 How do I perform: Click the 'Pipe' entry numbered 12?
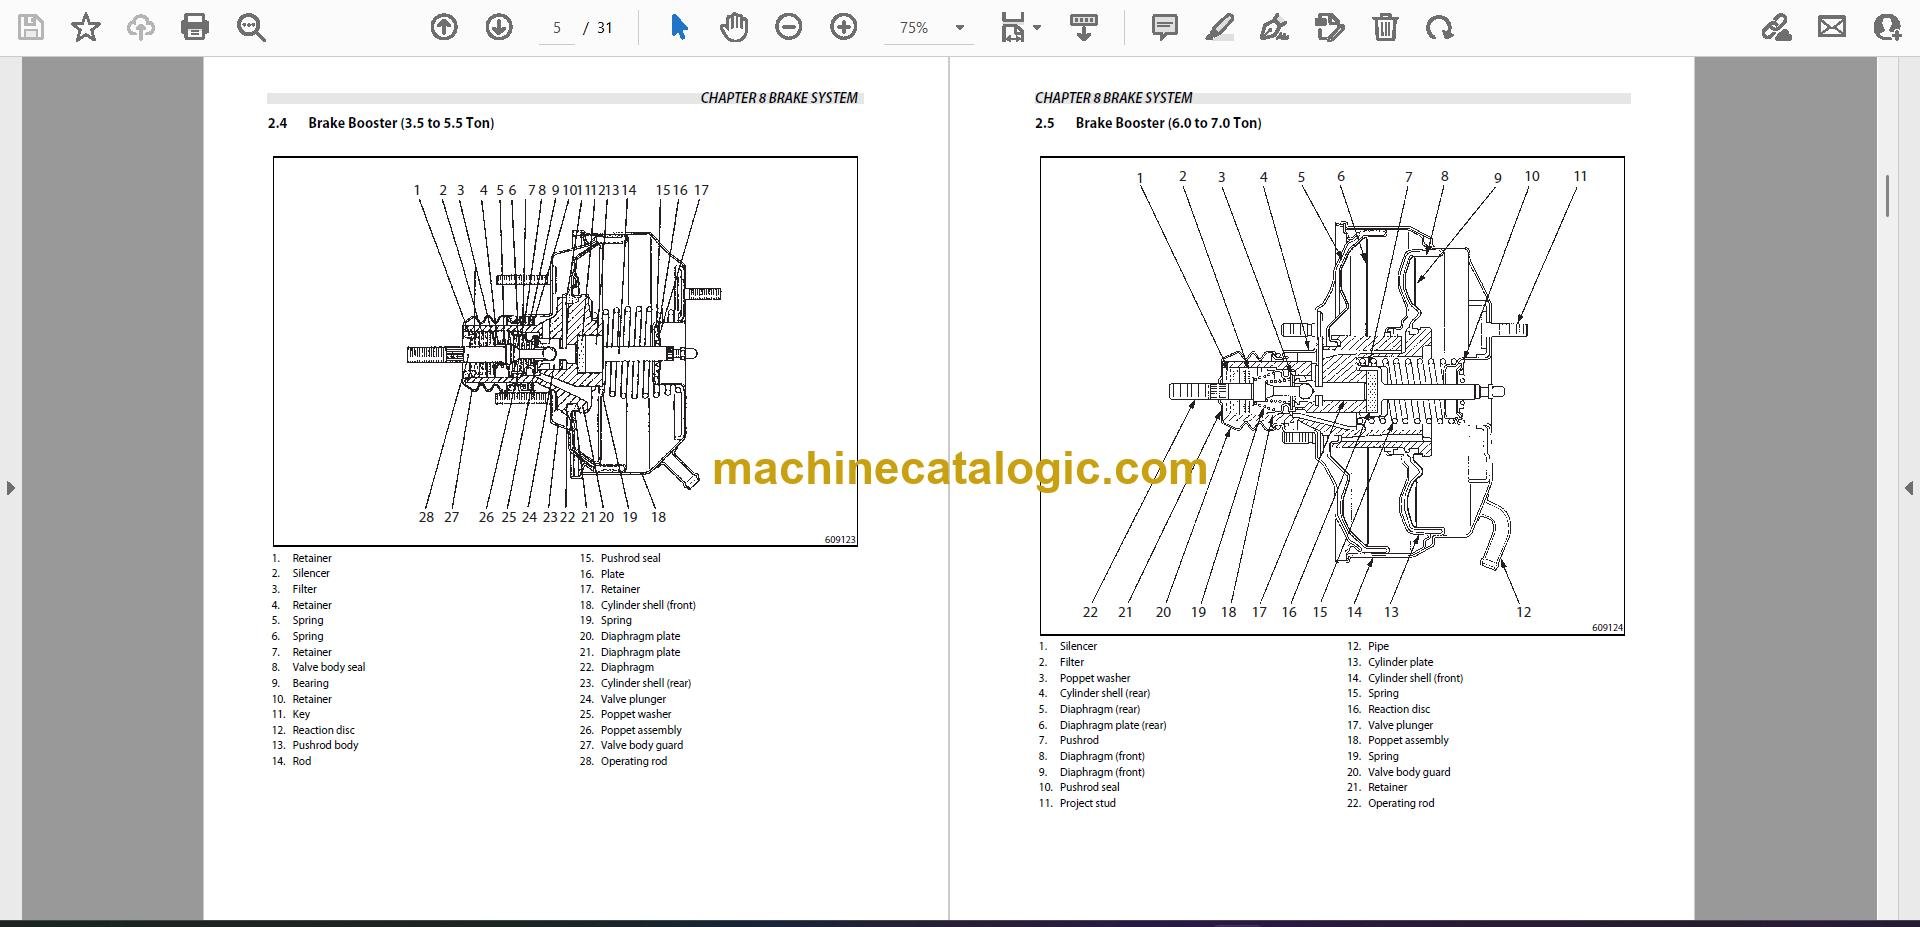[x=1378, y=646]
